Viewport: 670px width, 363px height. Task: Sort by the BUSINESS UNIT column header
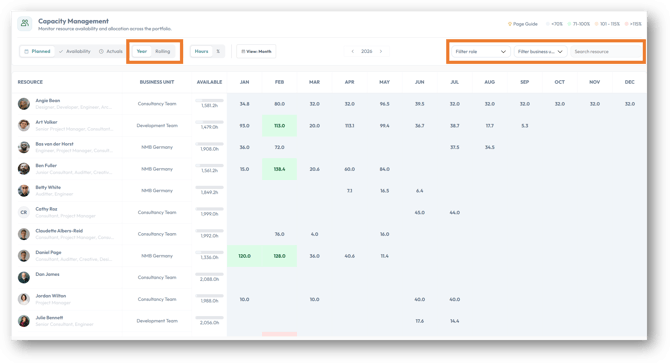click(157, 82)
